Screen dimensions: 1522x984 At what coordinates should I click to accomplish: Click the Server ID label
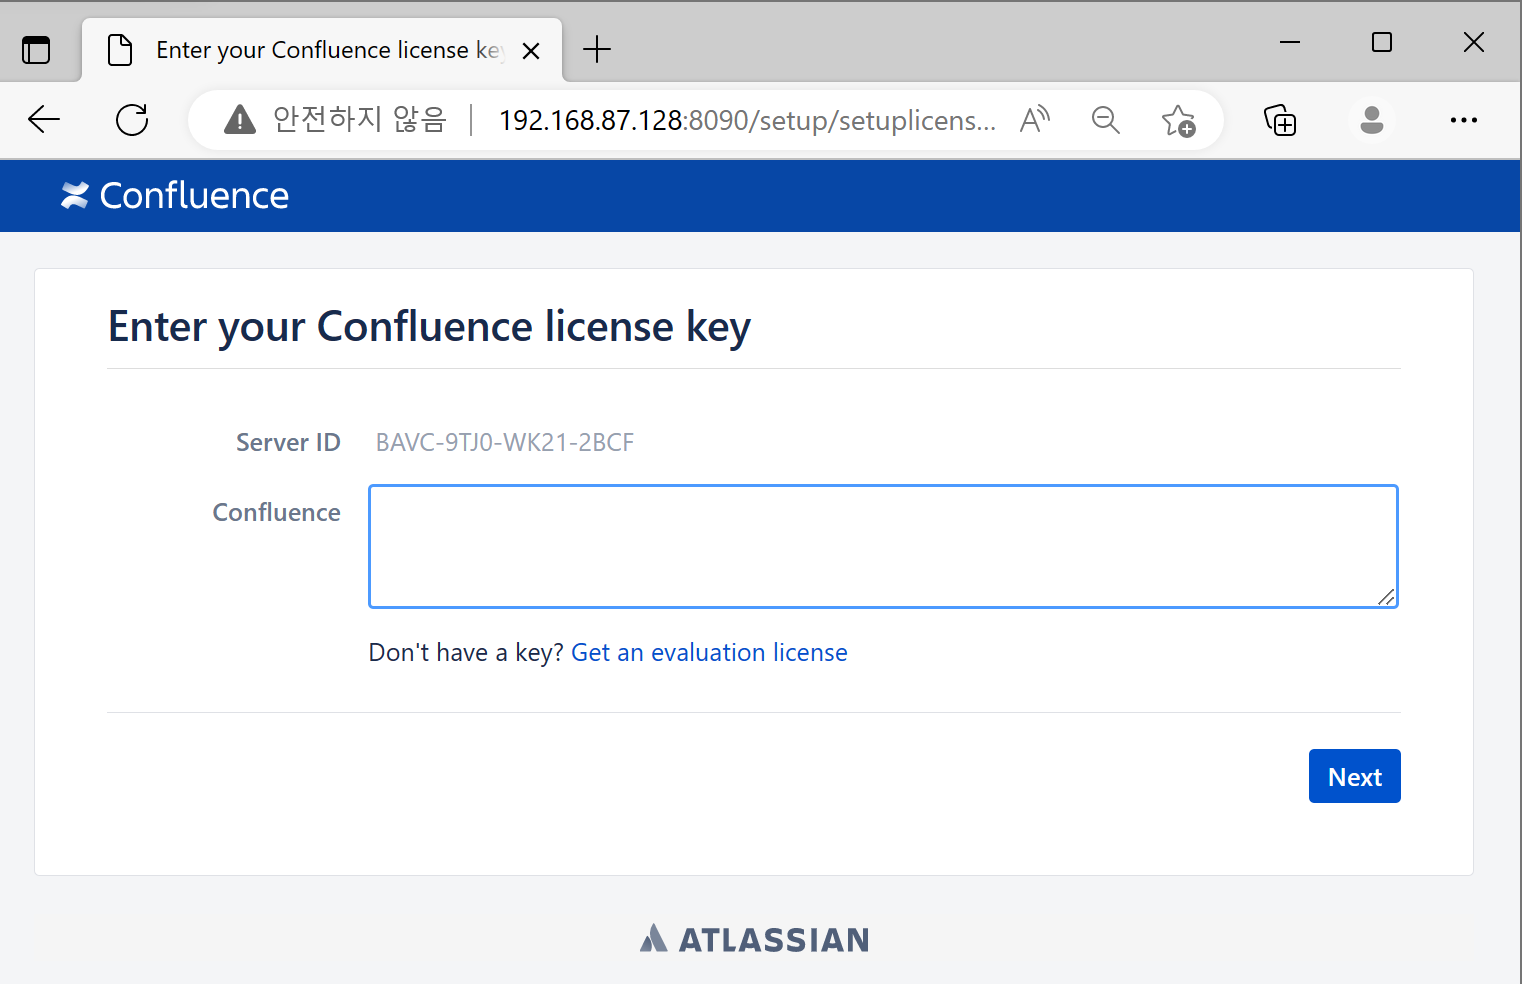tap(288, 443)
